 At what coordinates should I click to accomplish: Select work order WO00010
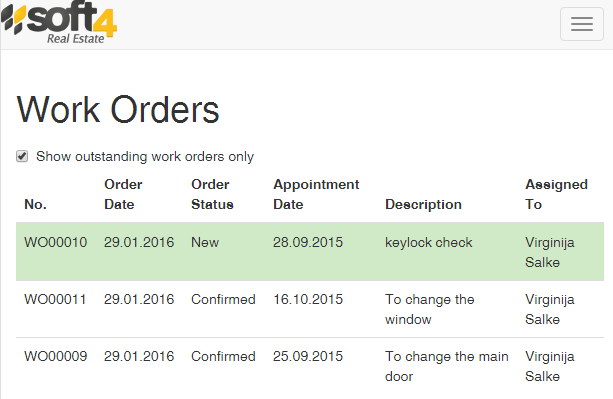pos(56,242)
